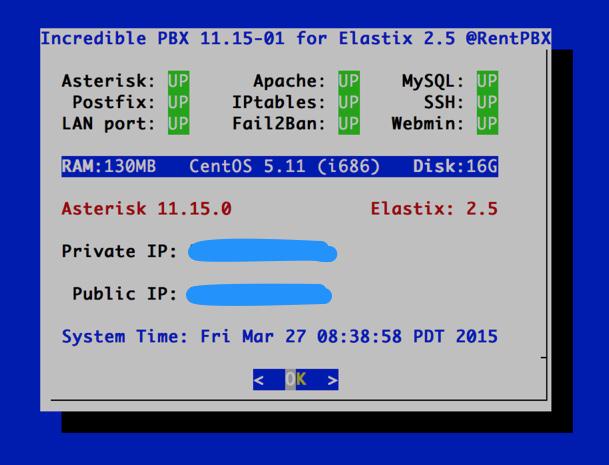Click the LAN port UP status indicator
Viewport: 609px width, 465px height.
(x=179, y=124)
